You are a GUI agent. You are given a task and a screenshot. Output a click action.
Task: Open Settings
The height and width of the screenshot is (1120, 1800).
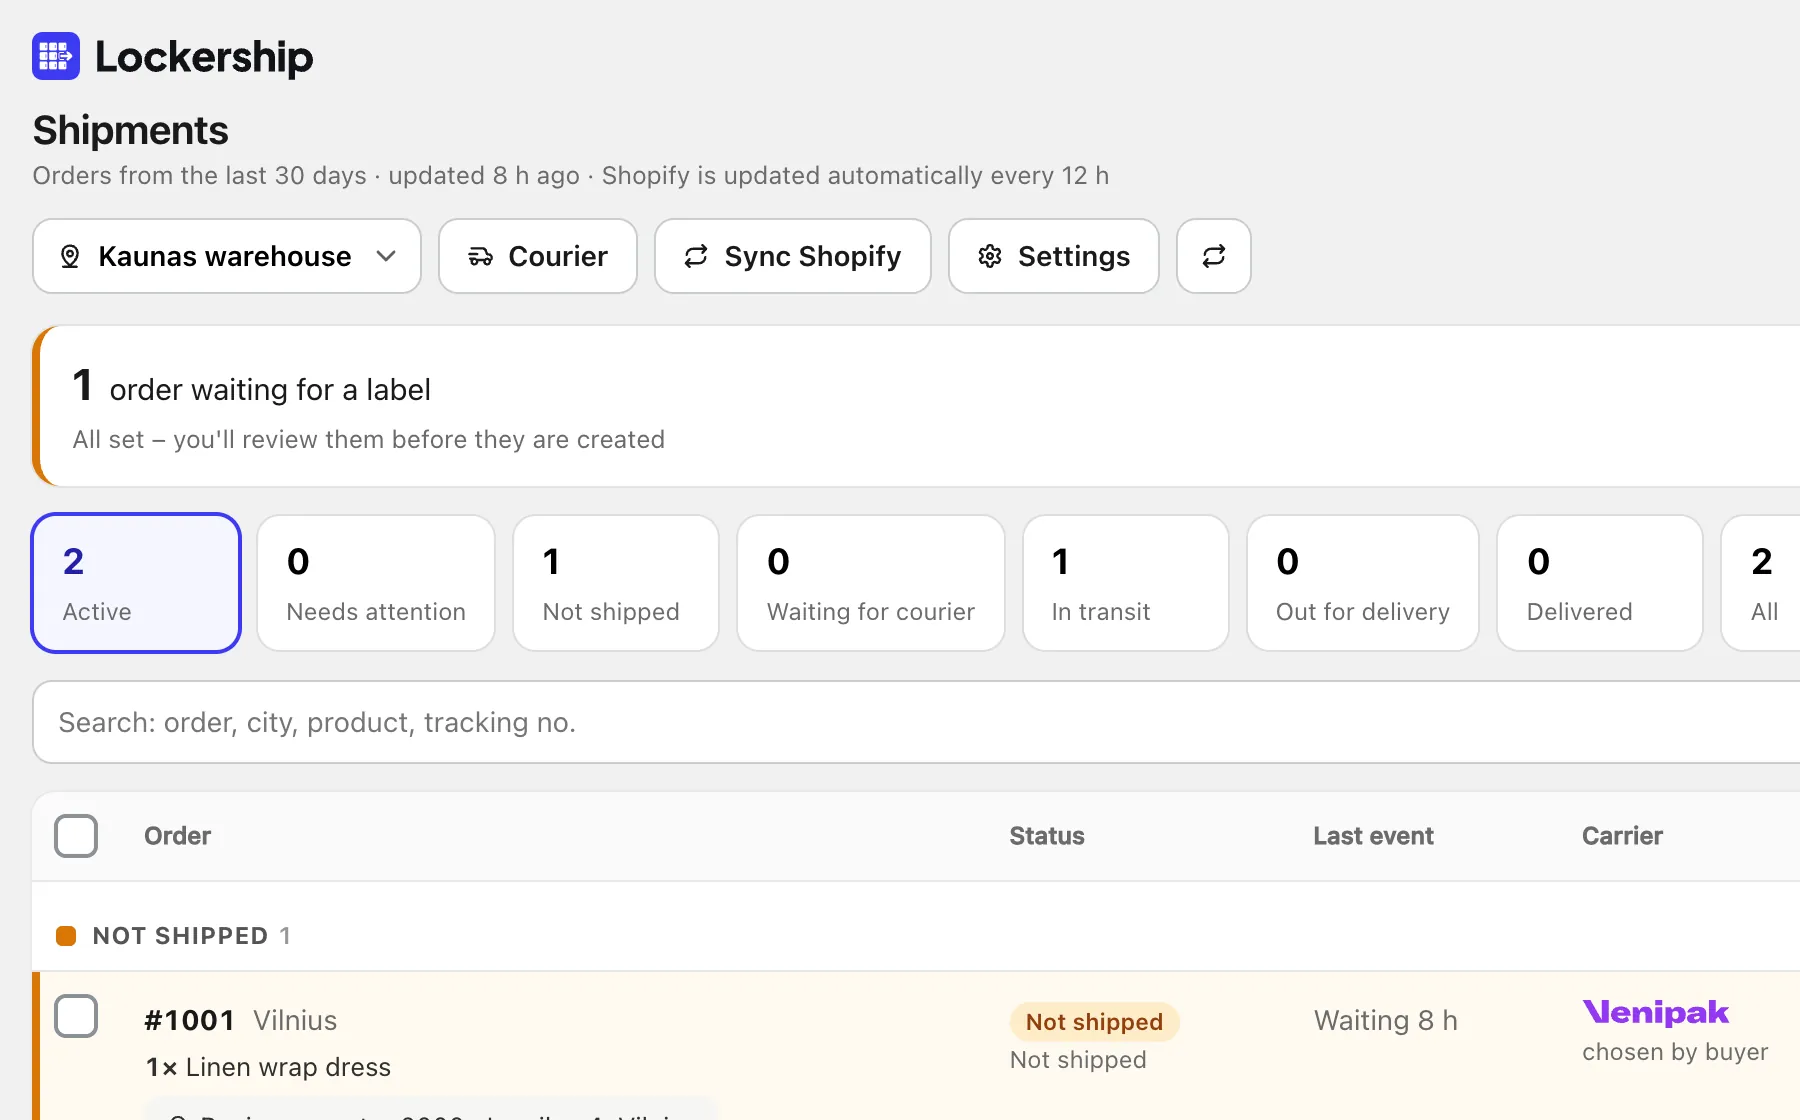(1054, 256)
